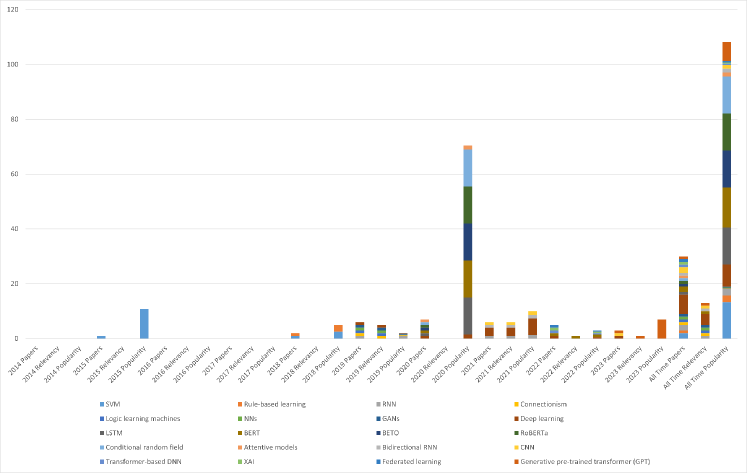Select the '2017 Papers' axis label

point(217,361)
